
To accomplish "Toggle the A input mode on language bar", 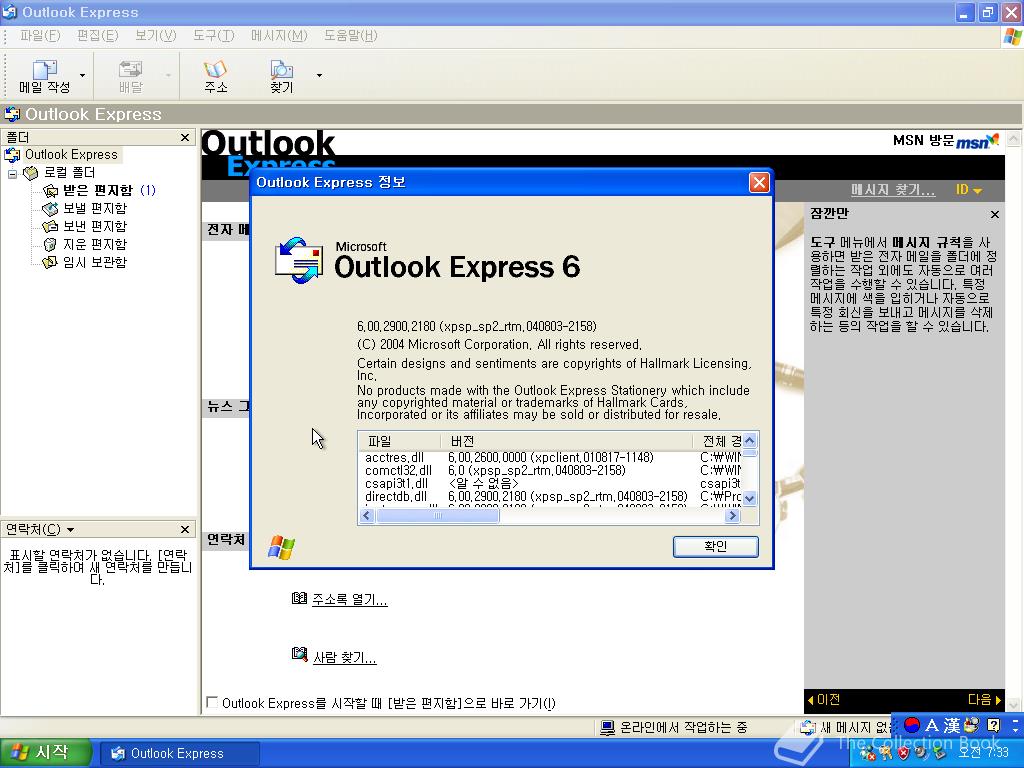I will pos(932,725).
